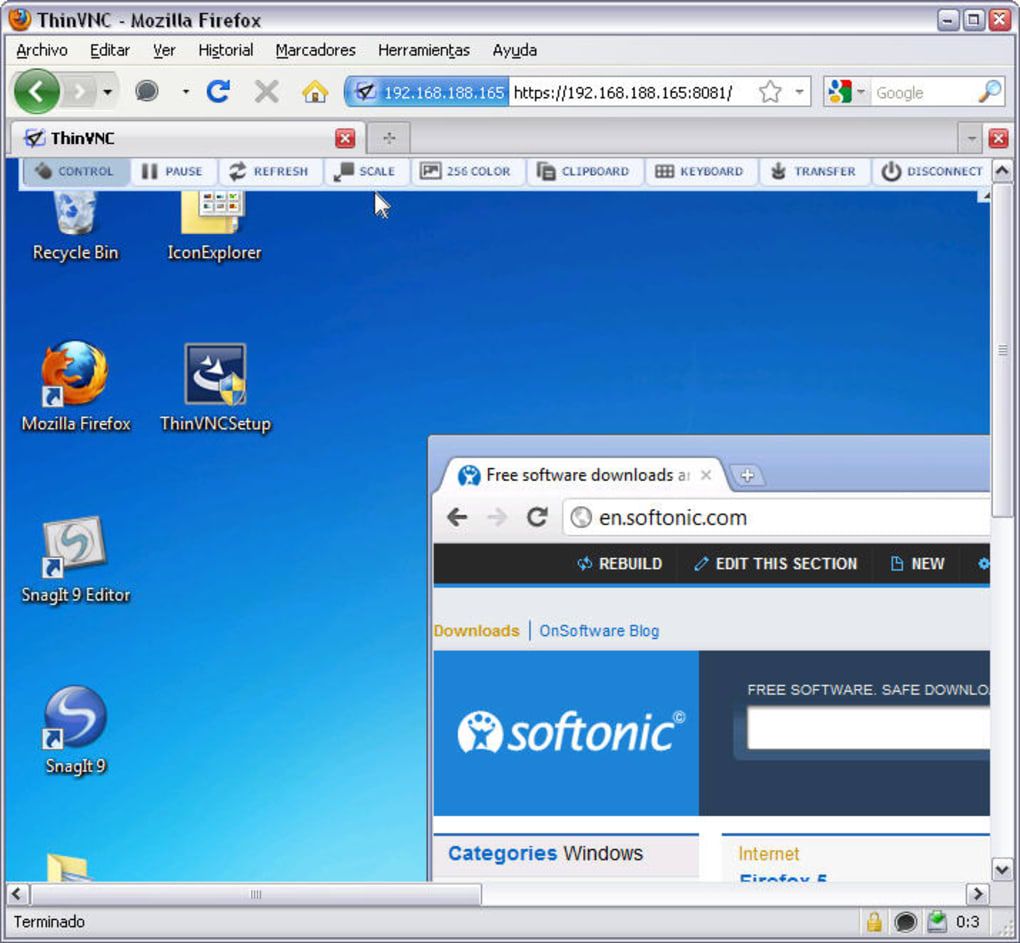1020x943 pixels.
Task: Select the Recycle Bin desktop icon
Action: 75,225
